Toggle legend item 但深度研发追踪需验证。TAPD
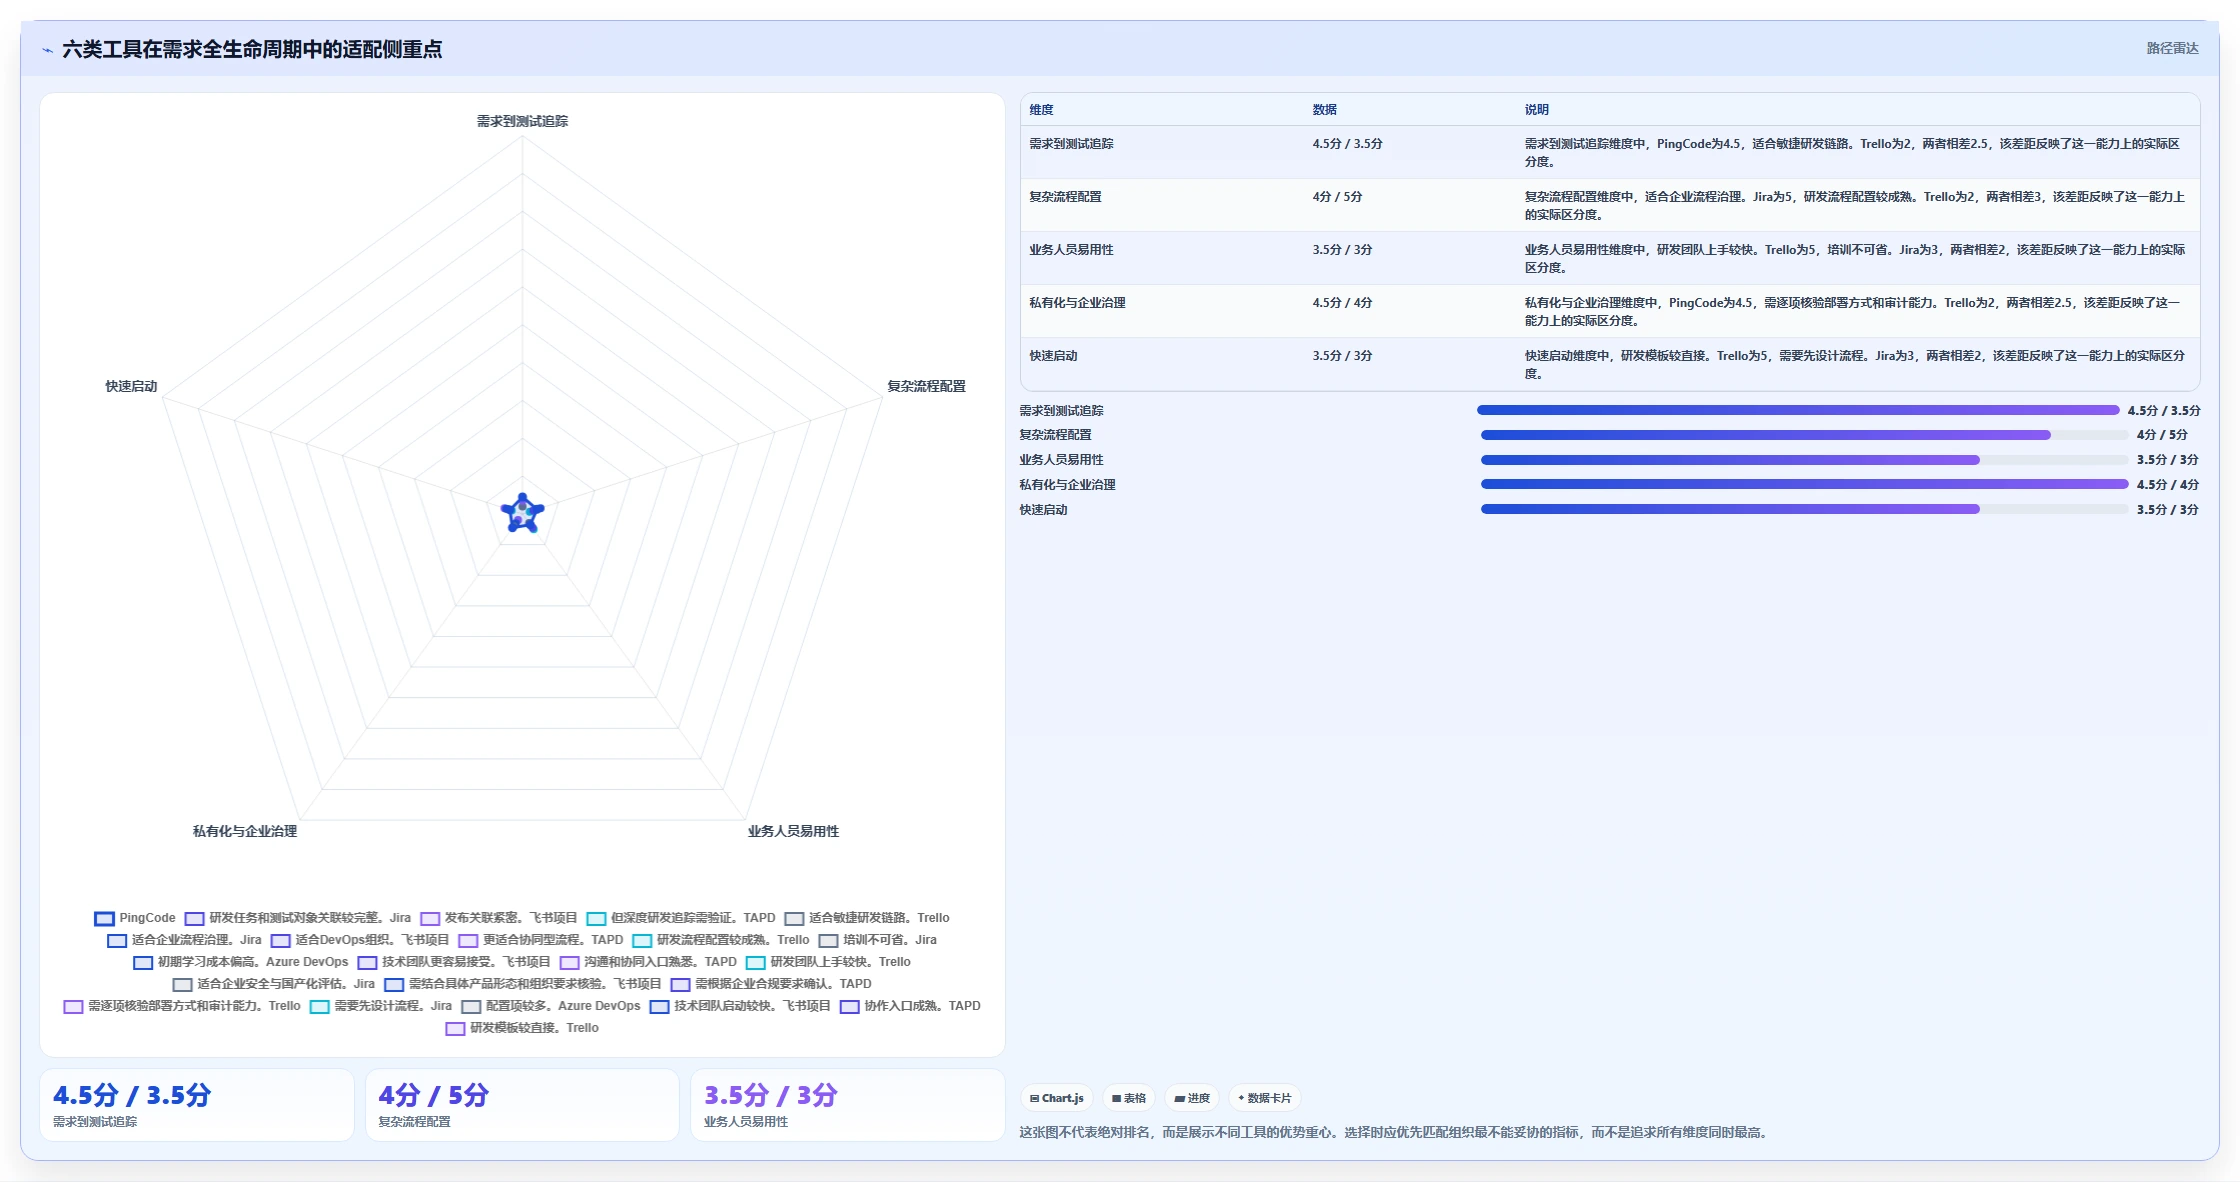 click(x=681, y=918)
